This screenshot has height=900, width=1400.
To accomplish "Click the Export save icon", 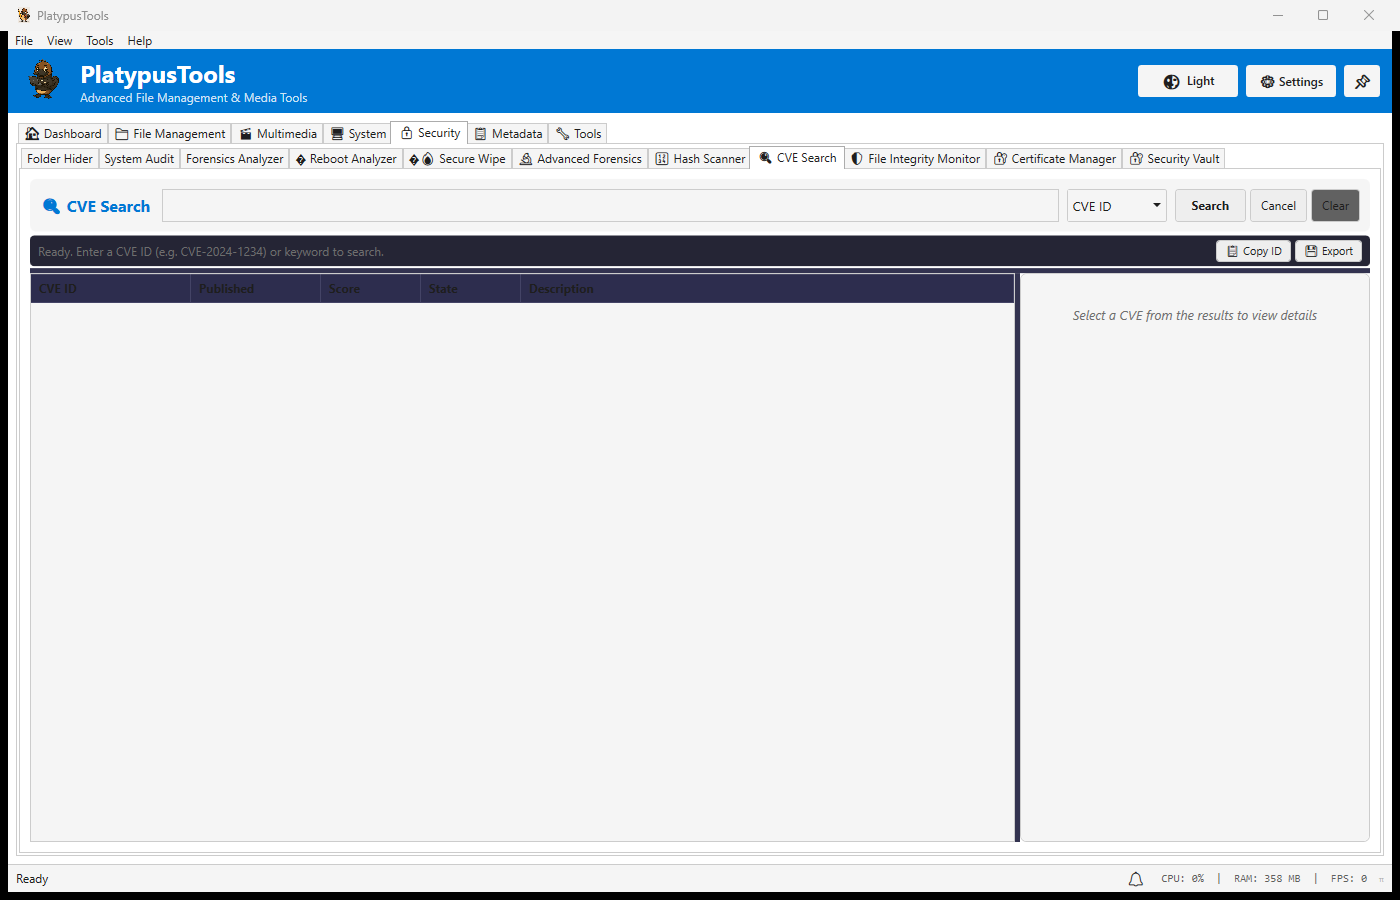I will [x=1311, y=251].
